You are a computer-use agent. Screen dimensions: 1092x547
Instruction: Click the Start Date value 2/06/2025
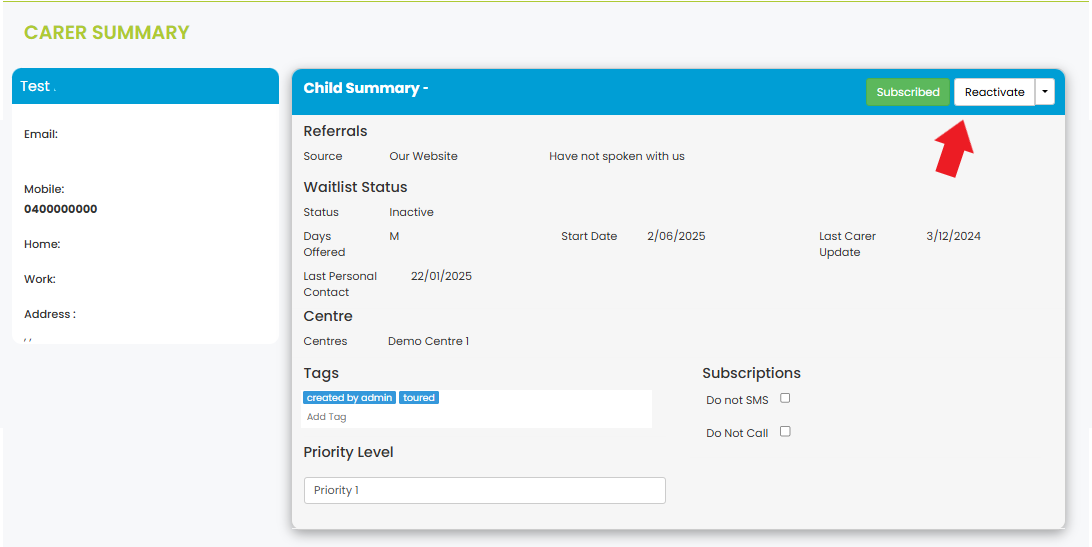tap(676, 236)
